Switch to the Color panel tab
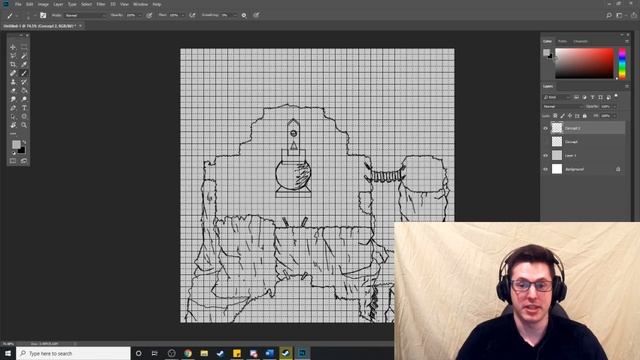This screenshot has height=360, width=640. [x=547, y=41]
